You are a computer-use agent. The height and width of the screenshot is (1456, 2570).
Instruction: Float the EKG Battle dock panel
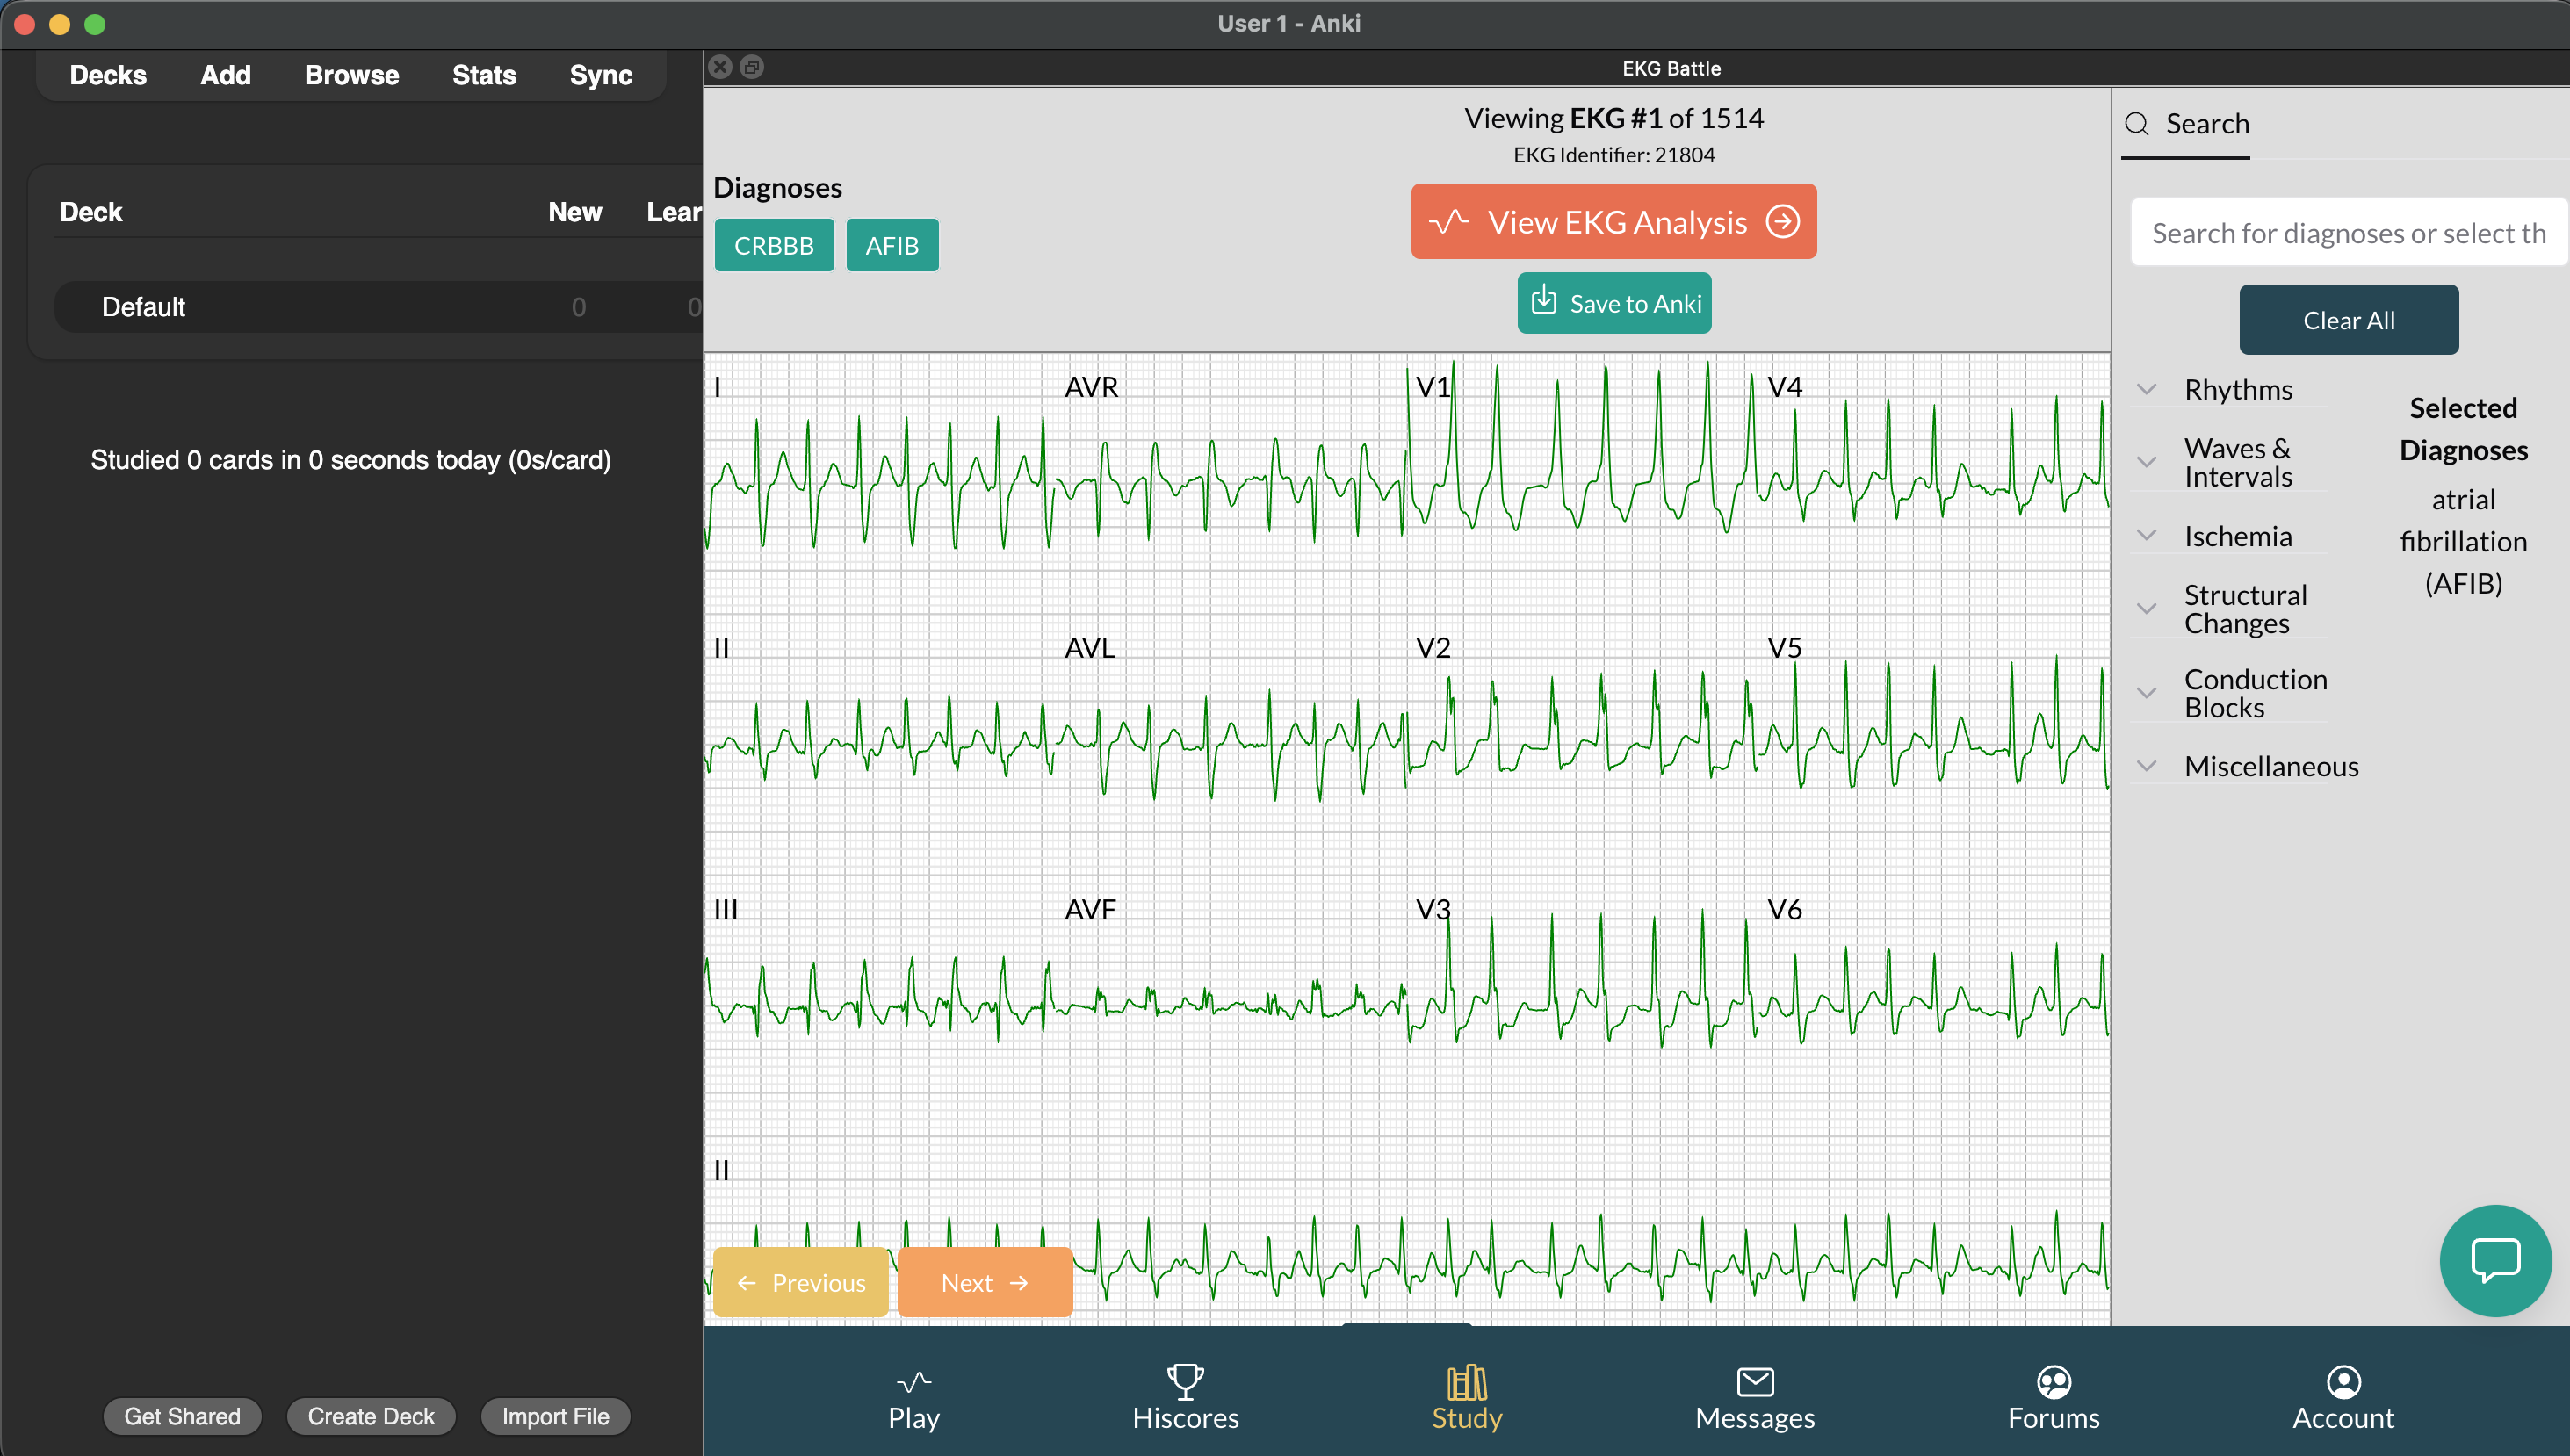(752, 67)
